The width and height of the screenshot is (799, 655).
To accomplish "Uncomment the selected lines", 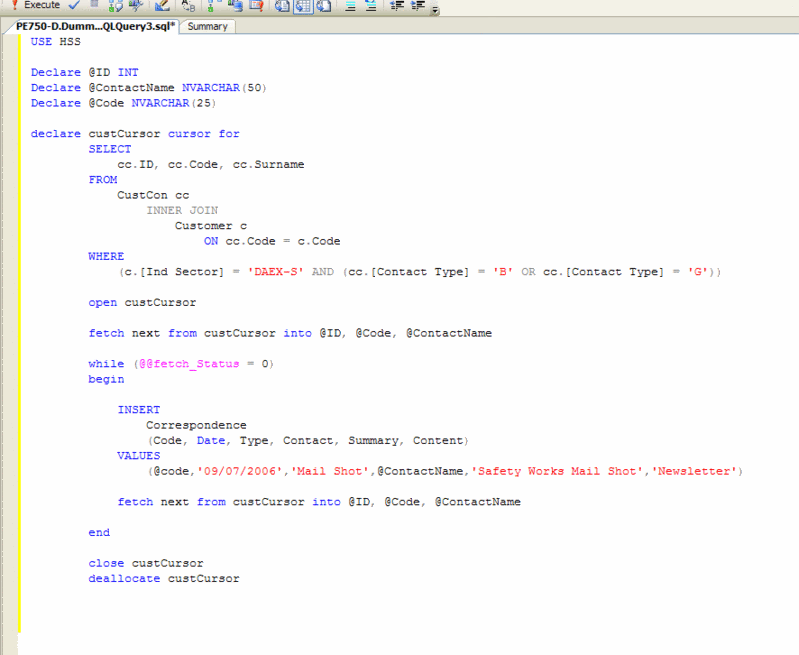I will [371, 5].
